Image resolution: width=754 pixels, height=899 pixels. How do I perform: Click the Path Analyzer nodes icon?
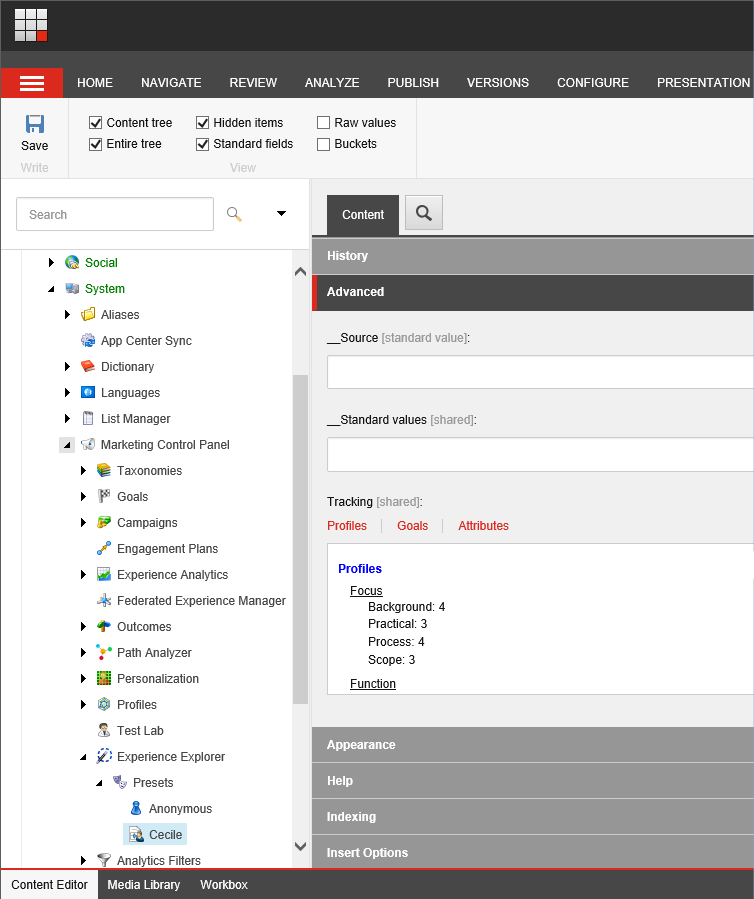click(104, 652)
